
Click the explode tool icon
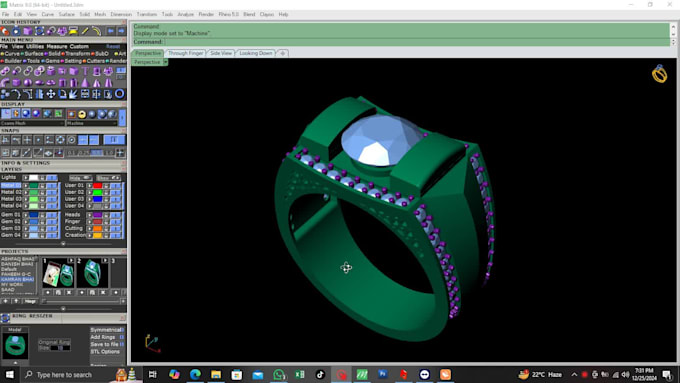tap(73, 94)
